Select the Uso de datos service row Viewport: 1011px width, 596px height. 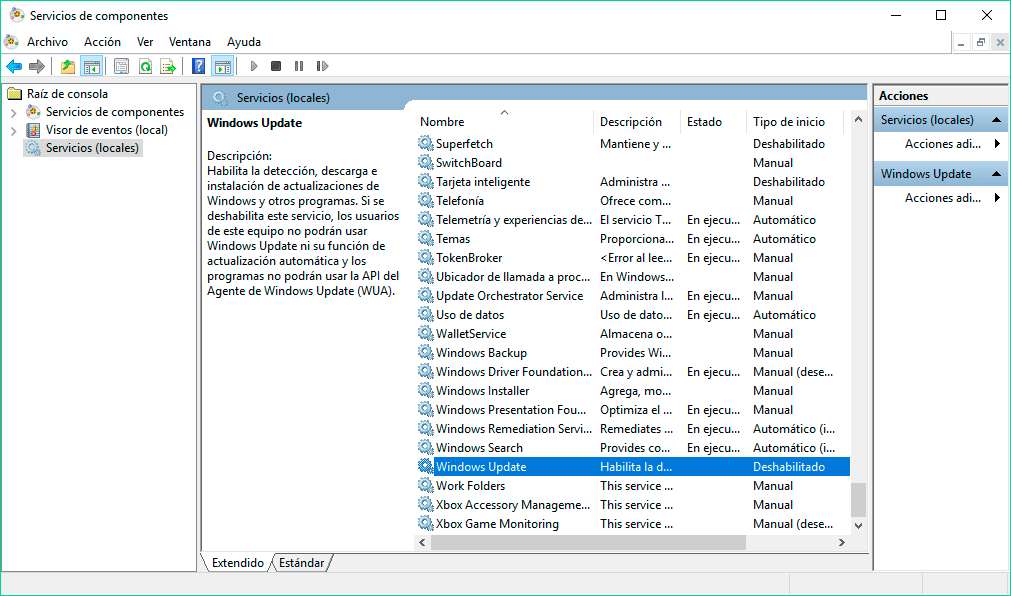coord(633,314)
